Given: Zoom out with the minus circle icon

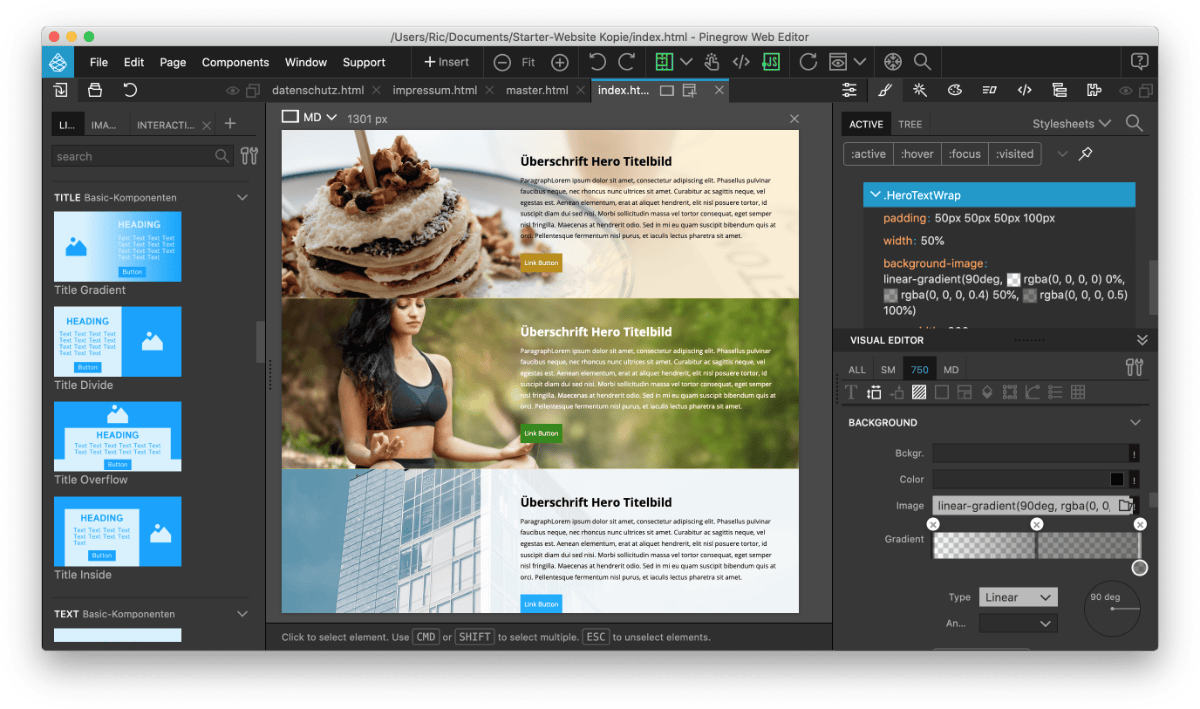Looking at the screenshot, I should pyautogui.click(x=502, y=62).
